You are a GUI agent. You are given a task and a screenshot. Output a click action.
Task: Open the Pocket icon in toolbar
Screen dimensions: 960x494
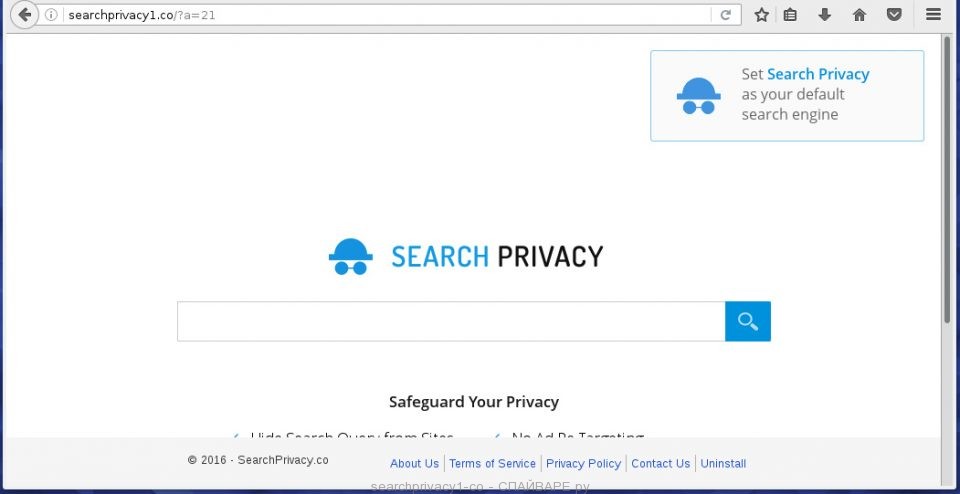[894, 15]
